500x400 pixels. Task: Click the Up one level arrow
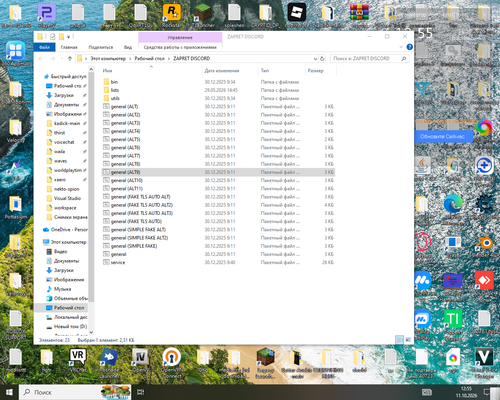70,59
